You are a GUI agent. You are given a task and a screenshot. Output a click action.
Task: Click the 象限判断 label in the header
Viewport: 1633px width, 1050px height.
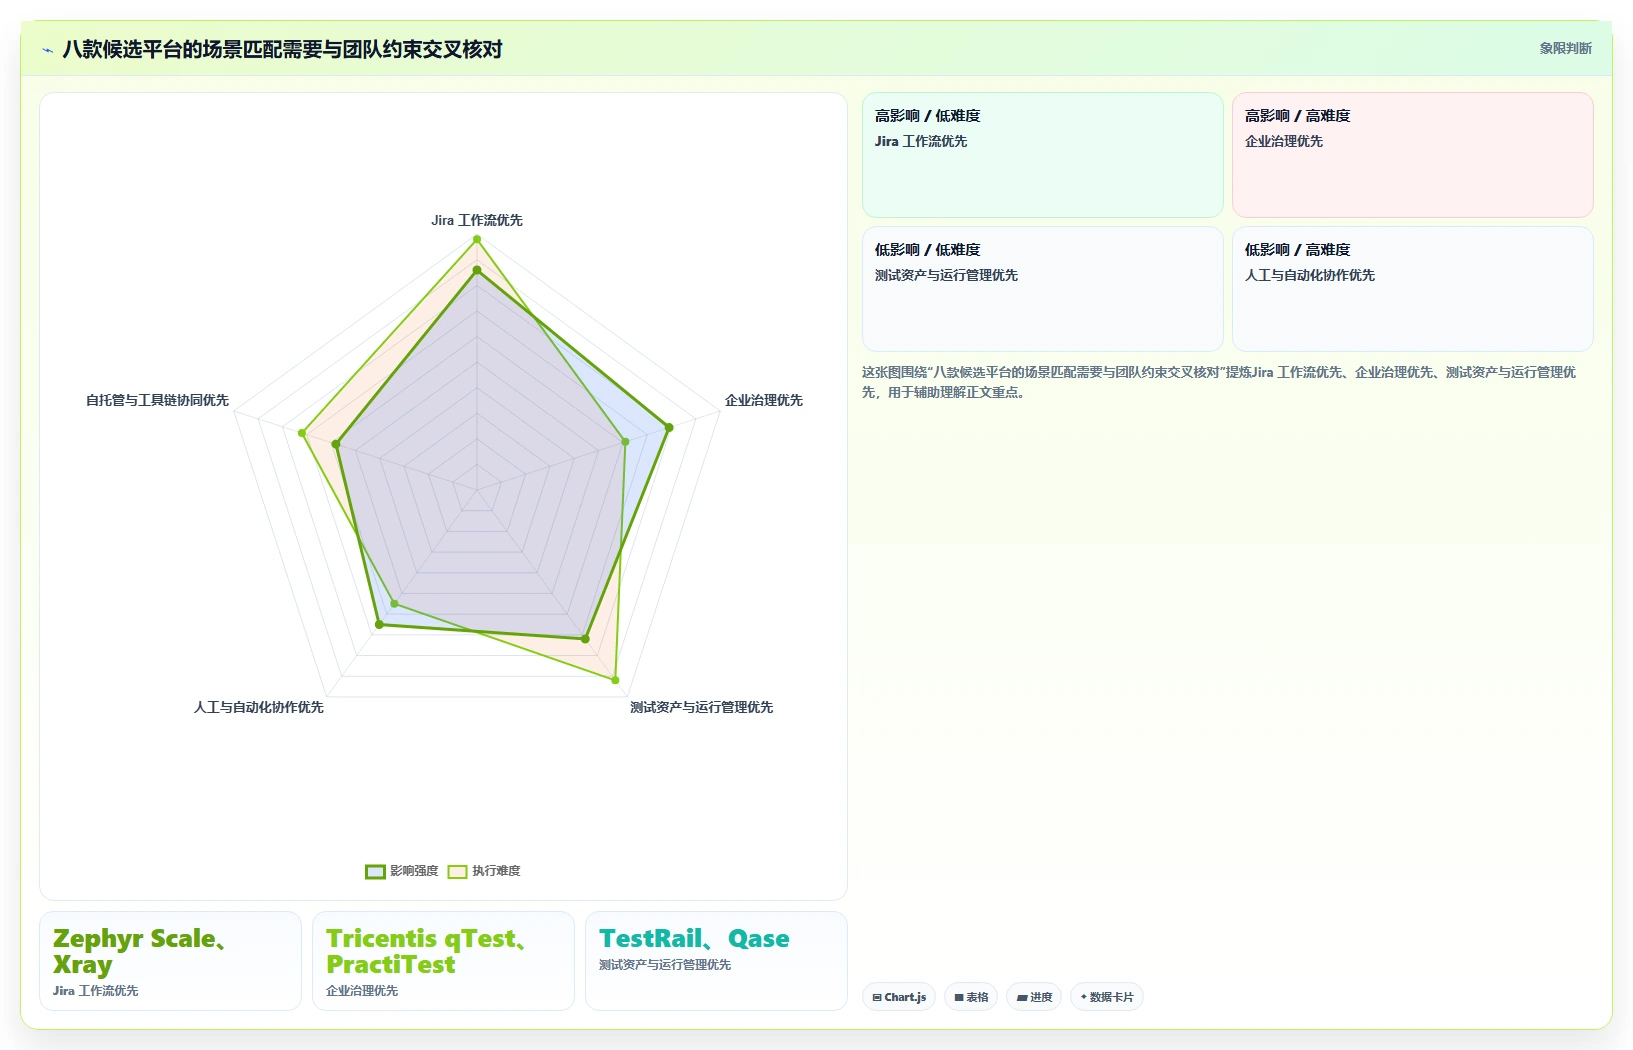click(1565, 48)
